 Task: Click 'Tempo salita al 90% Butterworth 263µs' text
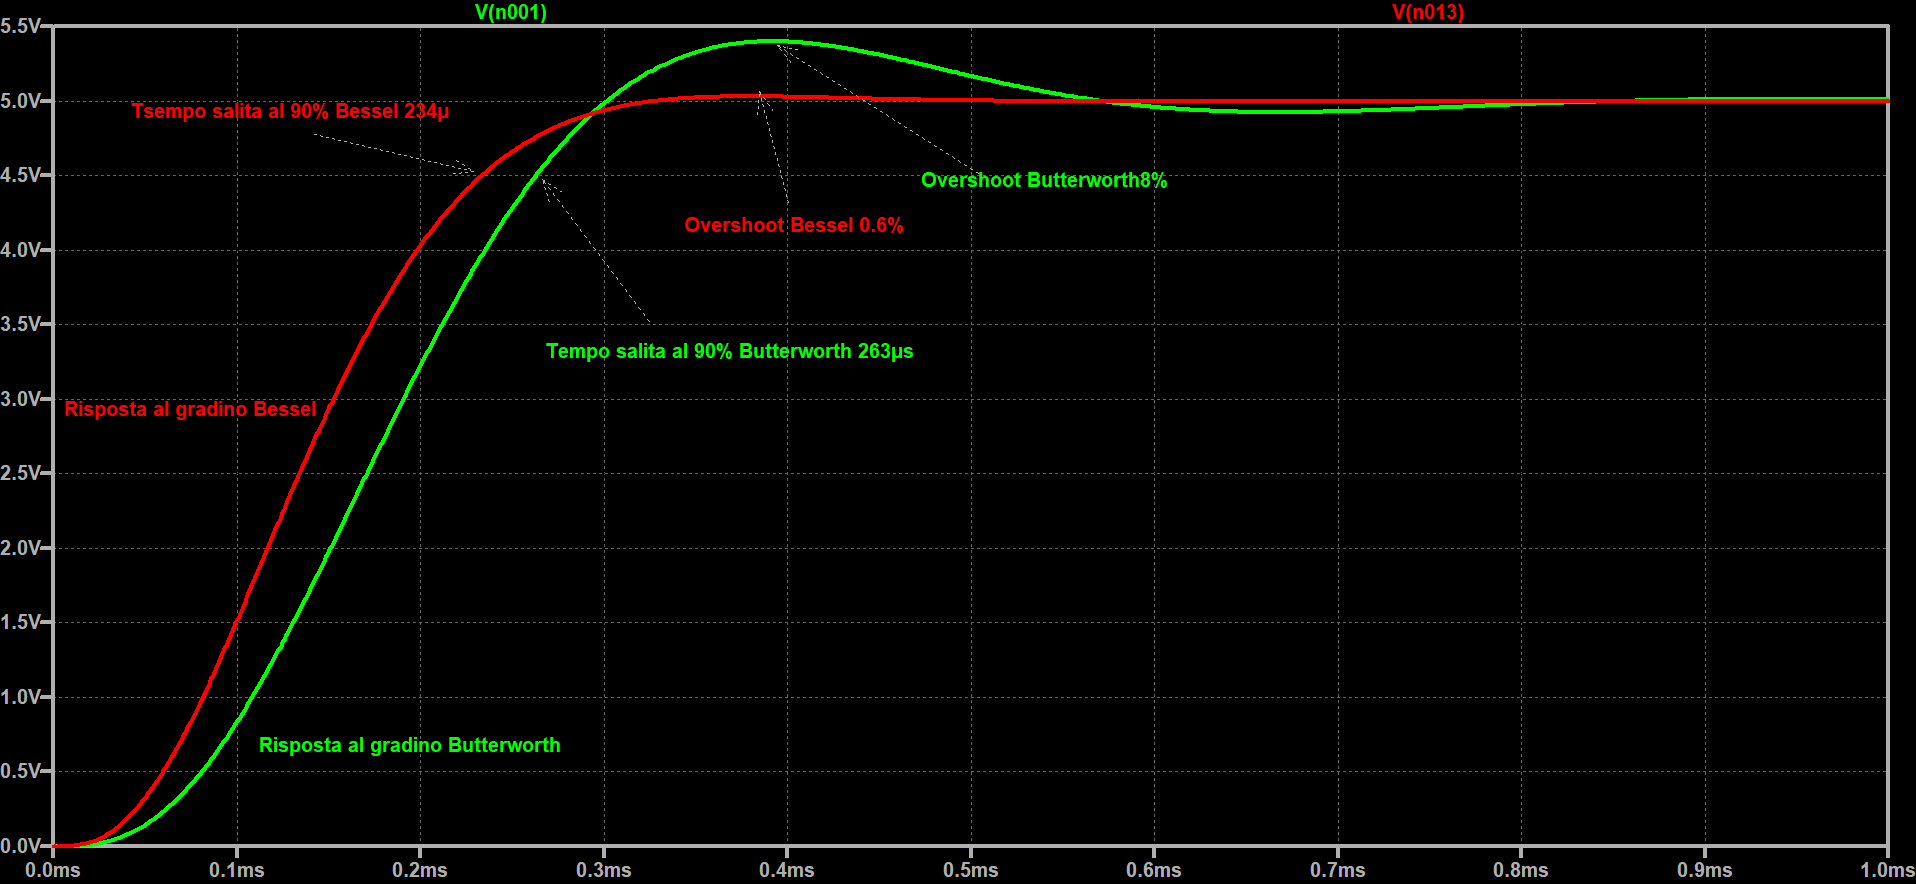[729, 351]
